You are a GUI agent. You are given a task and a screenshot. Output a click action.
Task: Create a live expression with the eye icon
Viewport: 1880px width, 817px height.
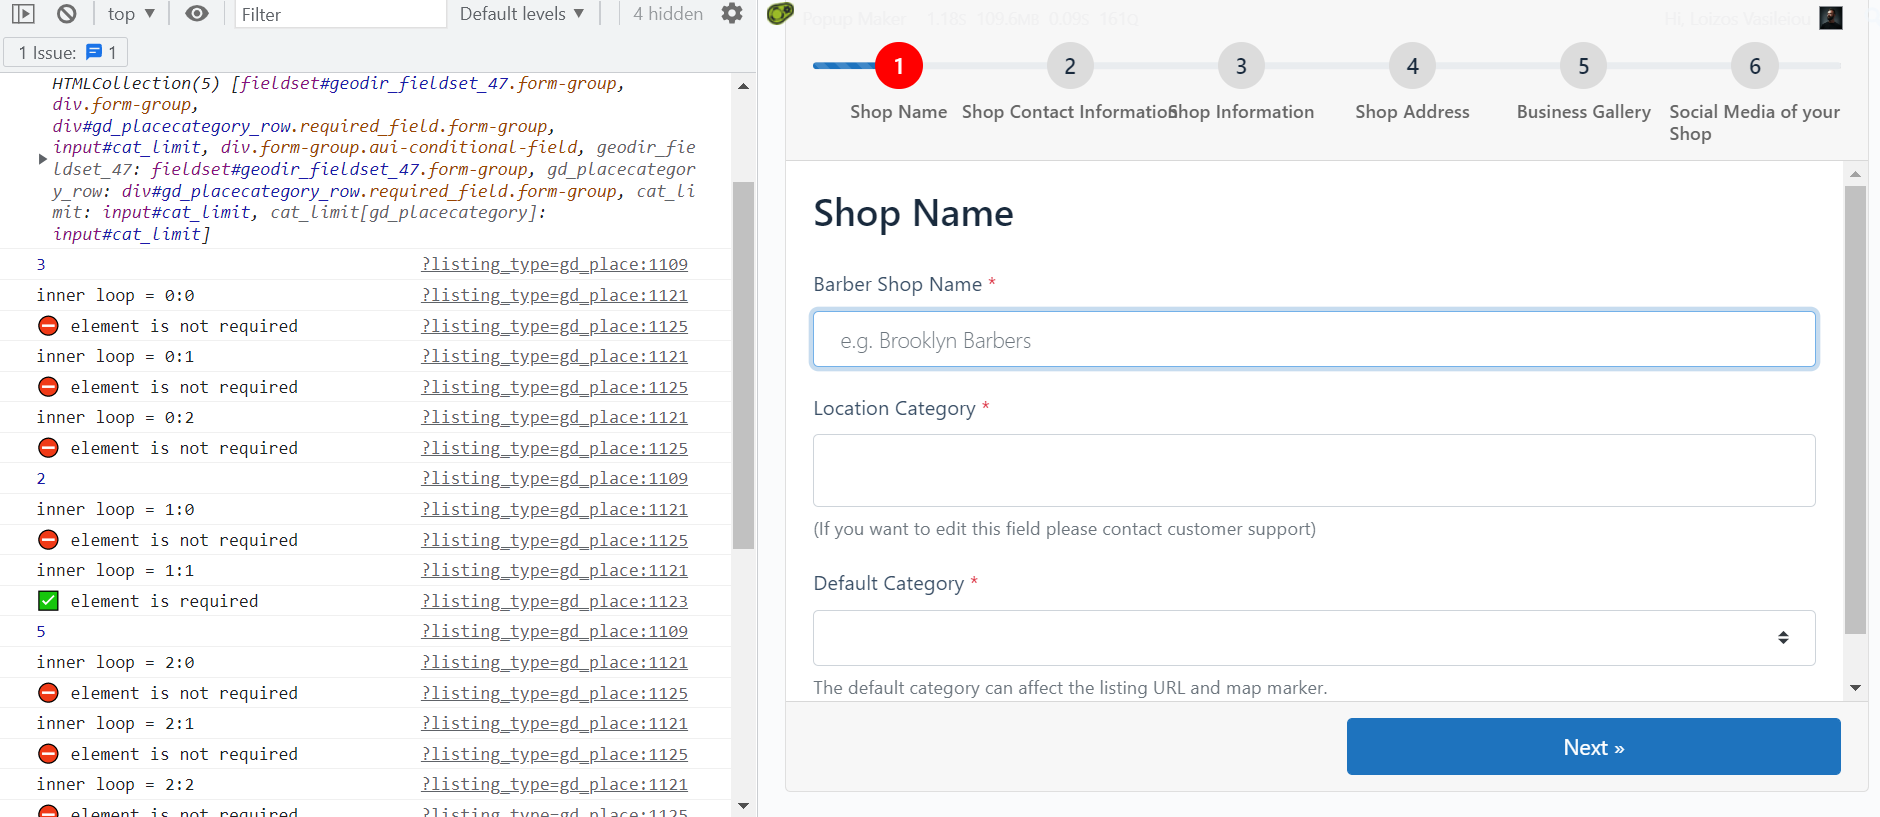[197, 14]
